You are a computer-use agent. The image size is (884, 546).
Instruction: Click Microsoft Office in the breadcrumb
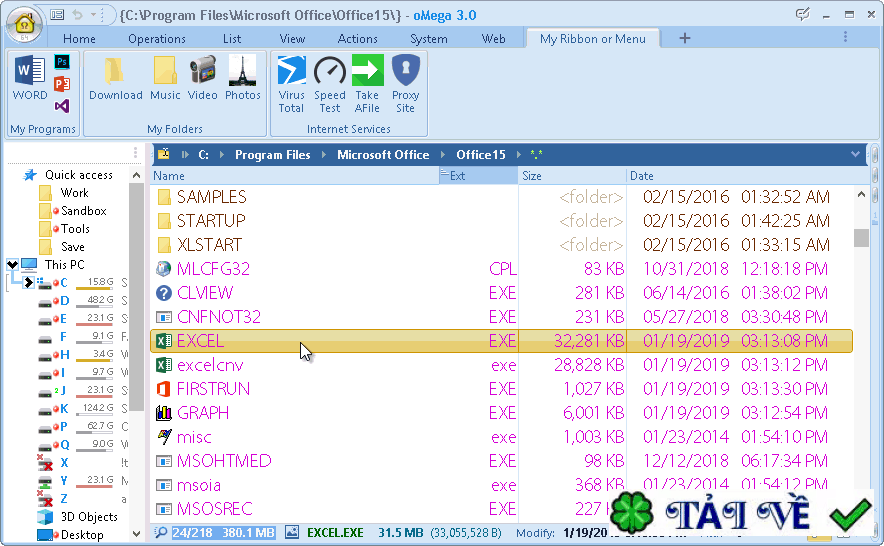[x=383, y=155]
